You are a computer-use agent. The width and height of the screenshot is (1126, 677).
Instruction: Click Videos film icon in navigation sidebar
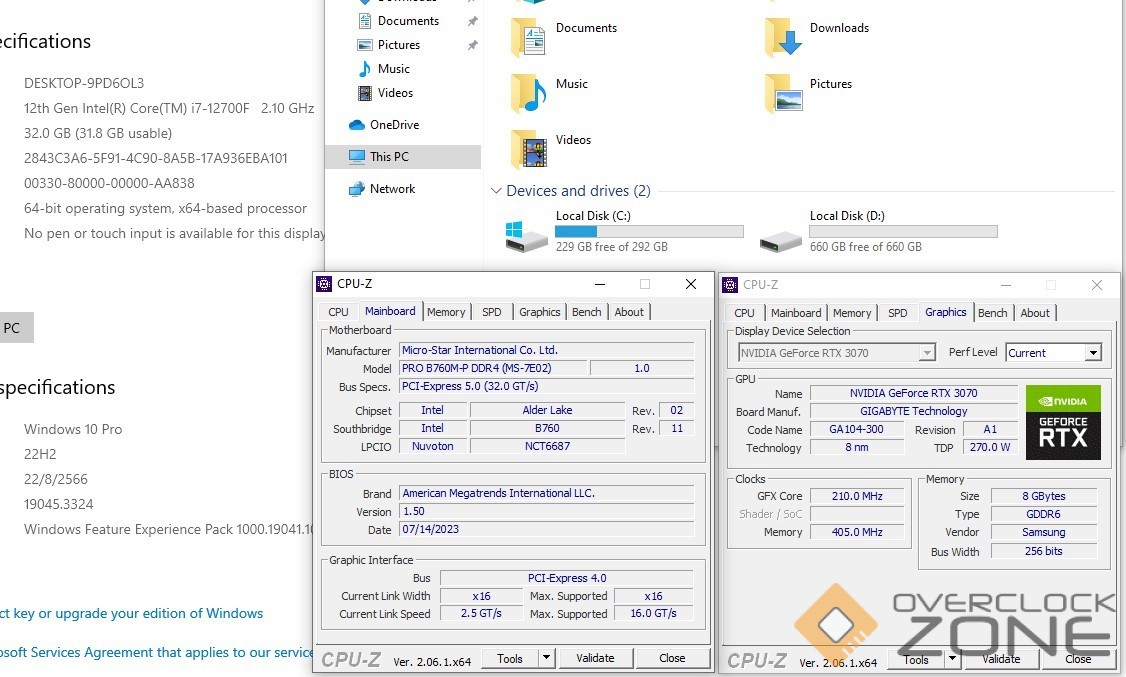pos(365,93)
